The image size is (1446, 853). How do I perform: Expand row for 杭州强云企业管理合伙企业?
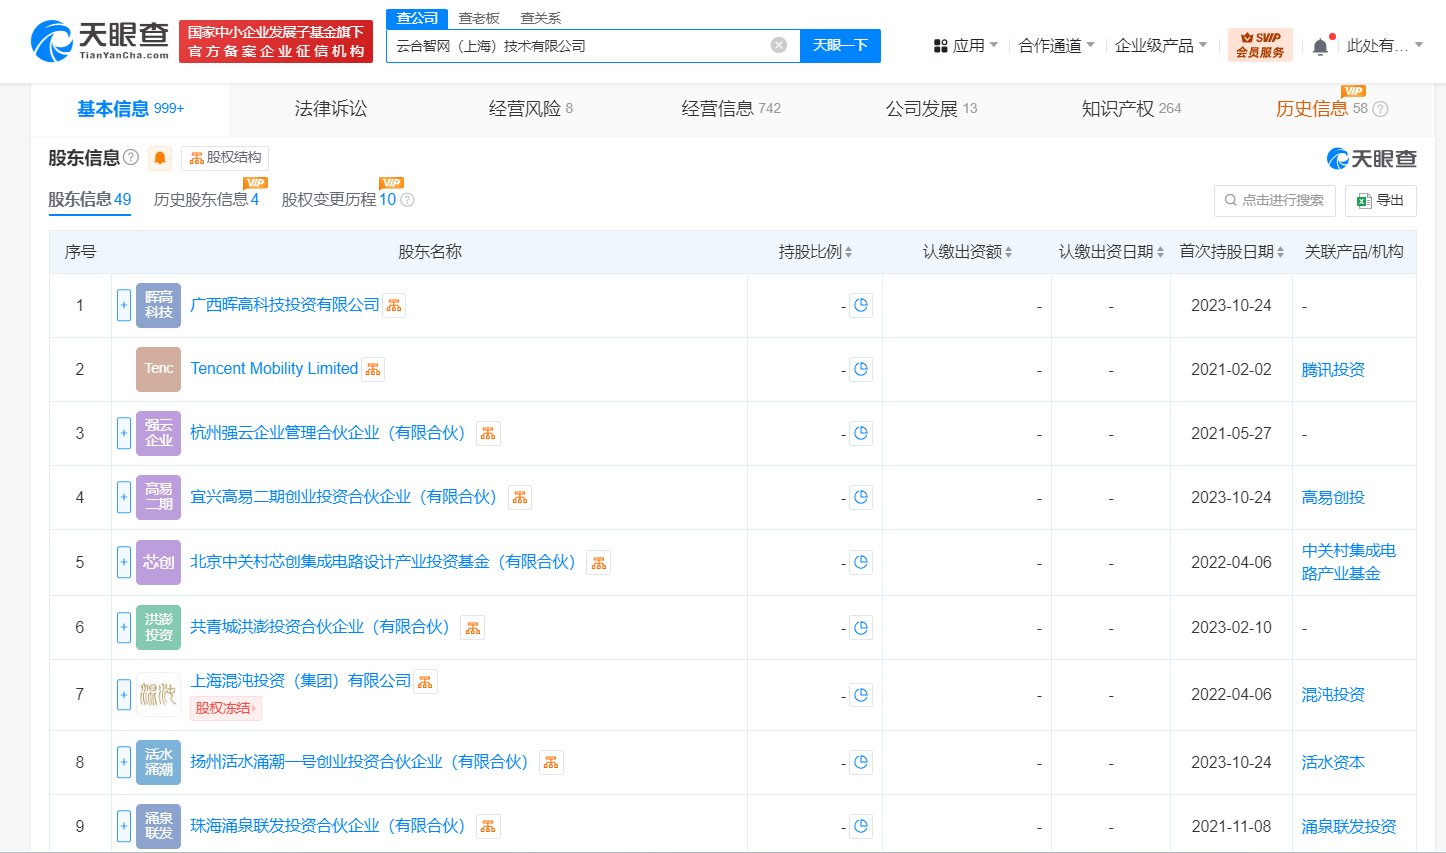click(124, 433)
